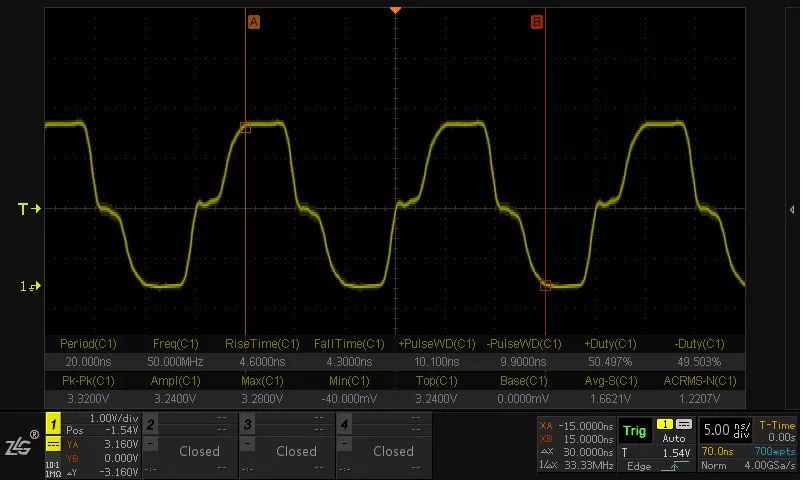Click the green Trig status indicator
The image size is (802, 481).
[635, 431]
